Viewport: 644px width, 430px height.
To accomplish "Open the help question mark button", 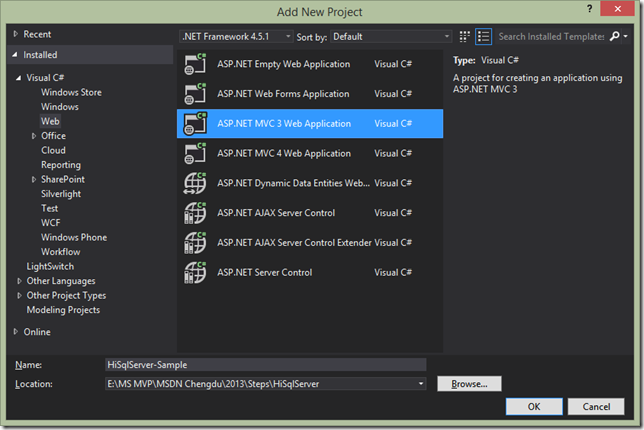I will click(x=590, y=9).
